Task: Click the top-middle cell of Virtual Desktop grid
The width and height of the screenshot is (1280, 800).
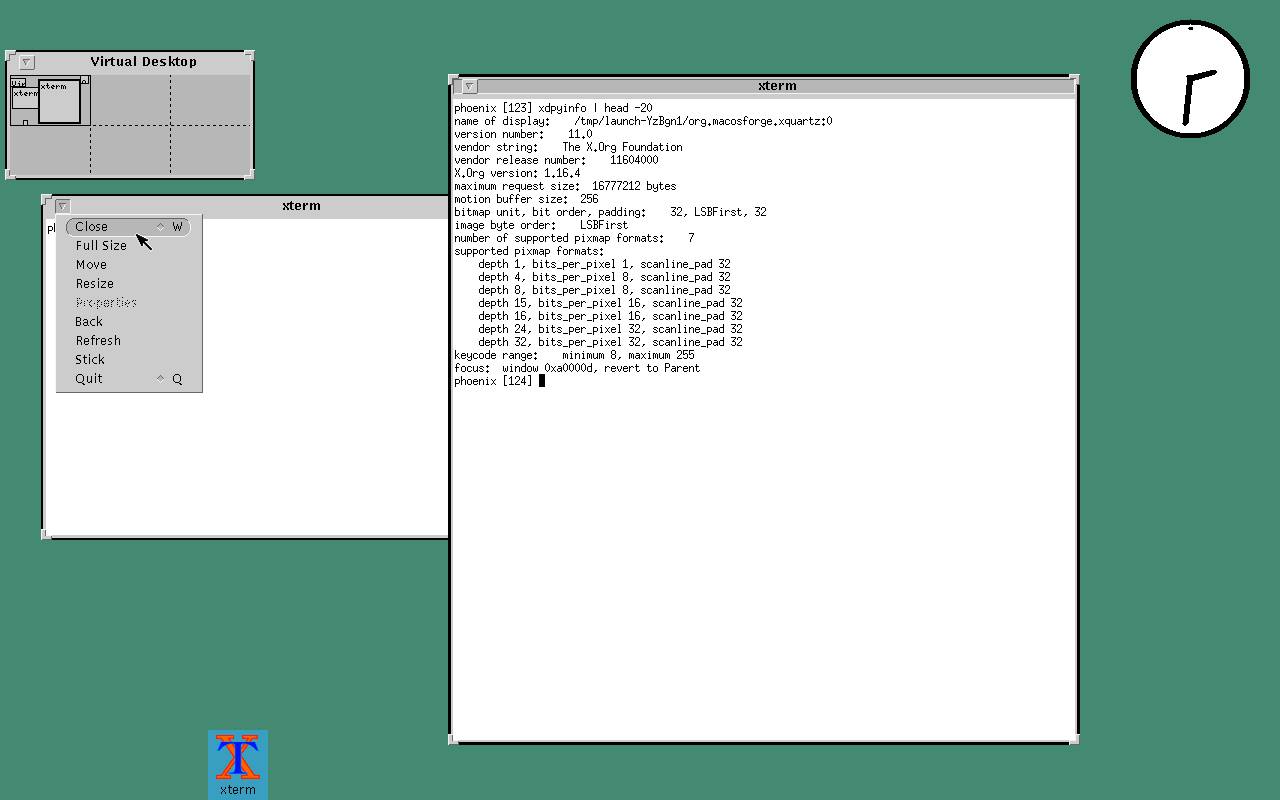Action: coord(130,100)
